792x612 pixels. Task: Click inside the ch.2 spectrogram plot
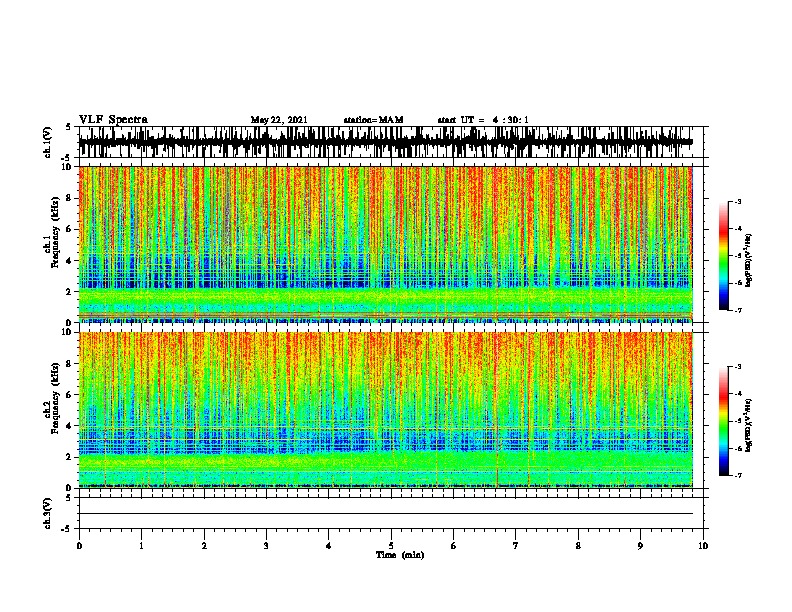click(385, 410)
